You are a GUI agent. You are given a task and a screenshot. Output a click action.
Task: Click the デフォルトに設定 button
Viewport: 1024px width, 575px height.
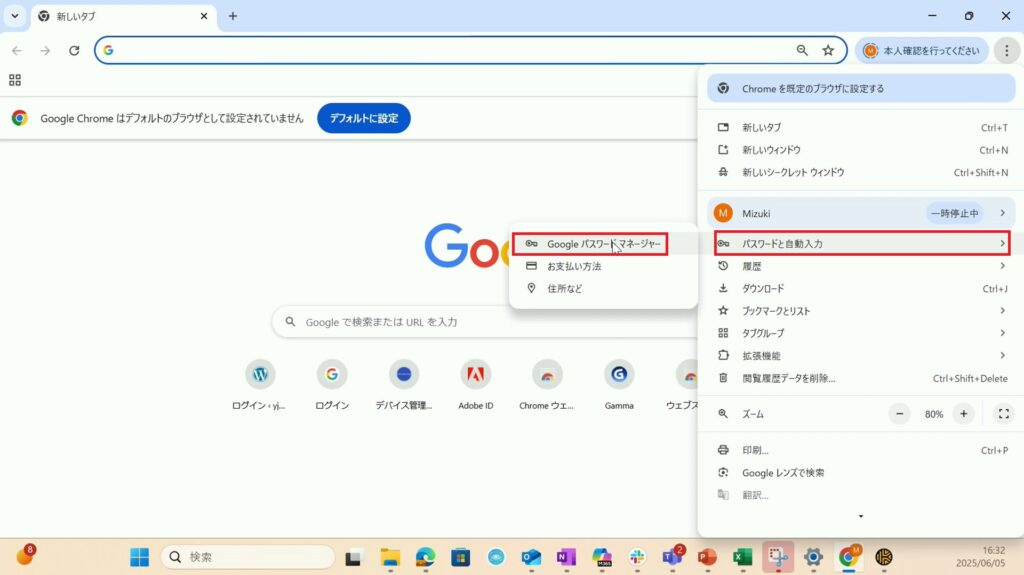point(364,118)
